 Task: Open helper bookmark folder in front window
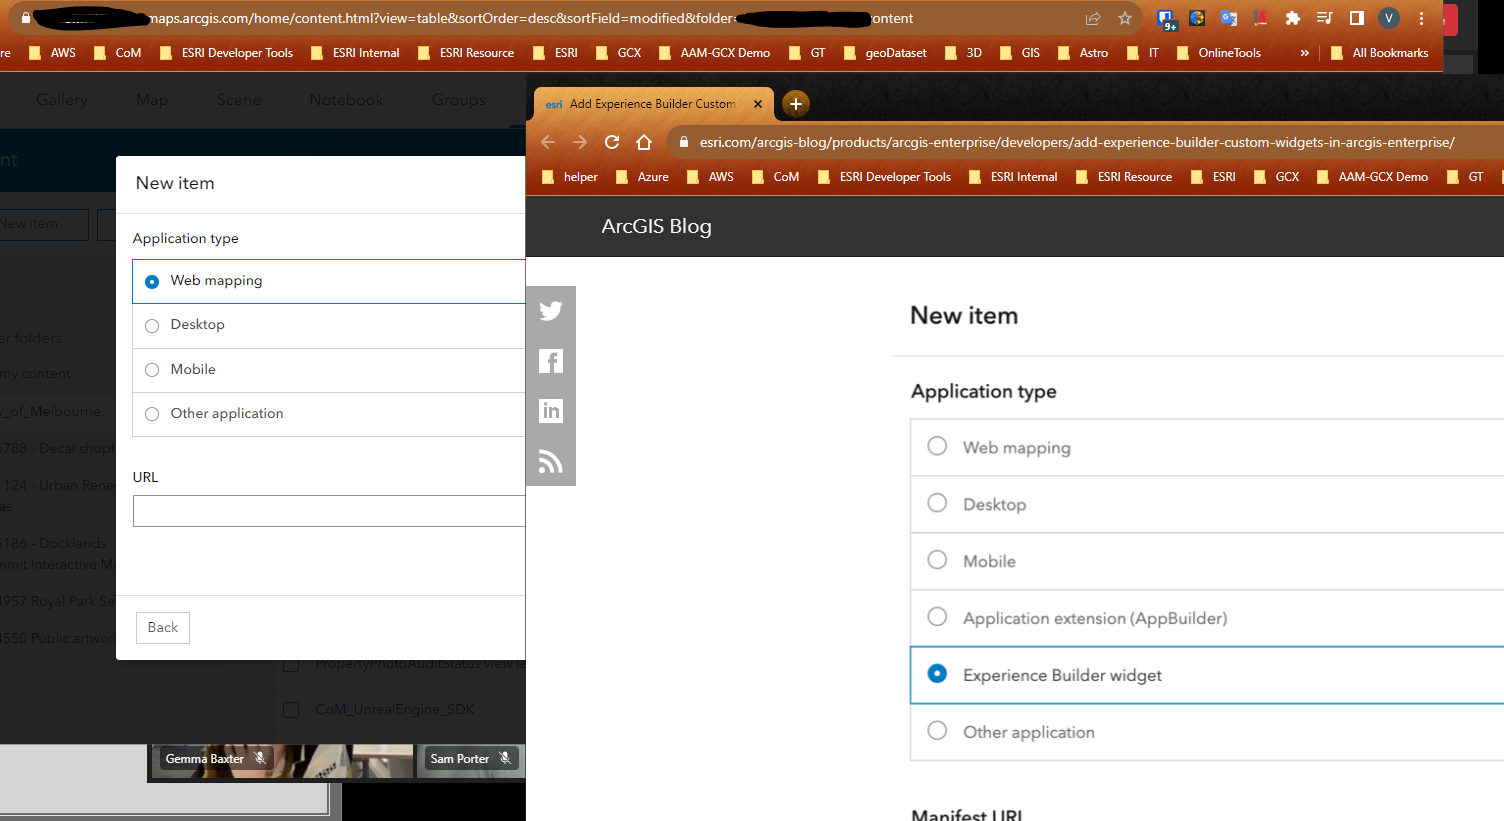click(x=569, y=177)
